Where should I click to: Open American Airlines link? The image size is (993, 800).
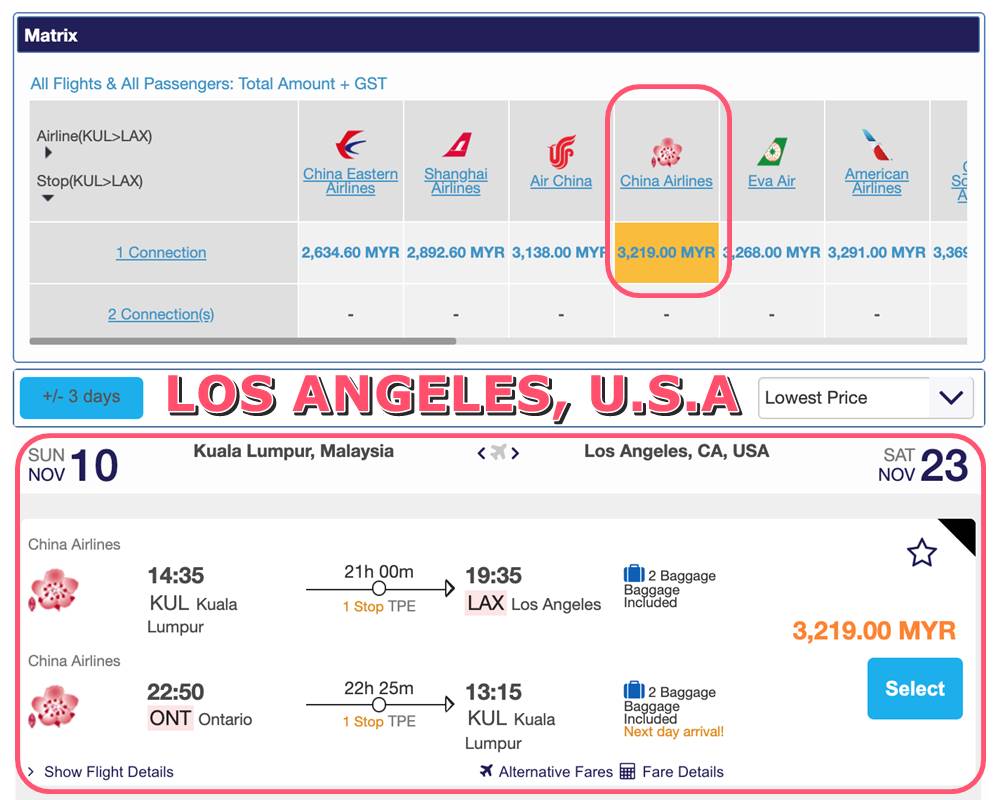click(x=876, y=181)
